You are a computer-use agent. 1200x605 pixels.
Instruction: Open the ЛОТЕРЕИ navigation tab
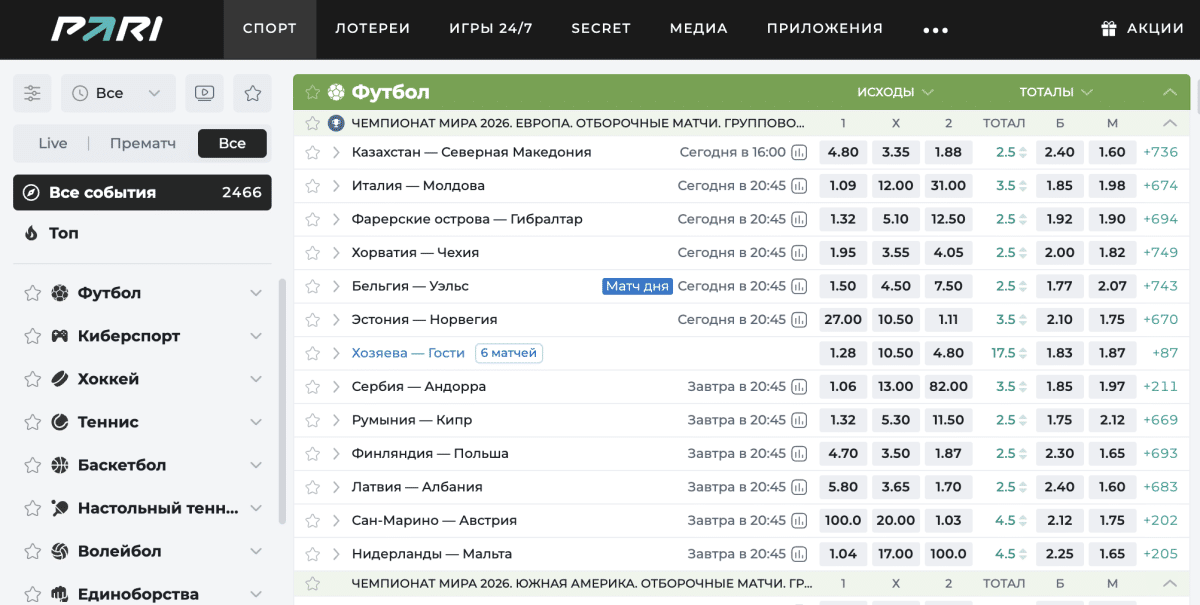click(373, 29)
